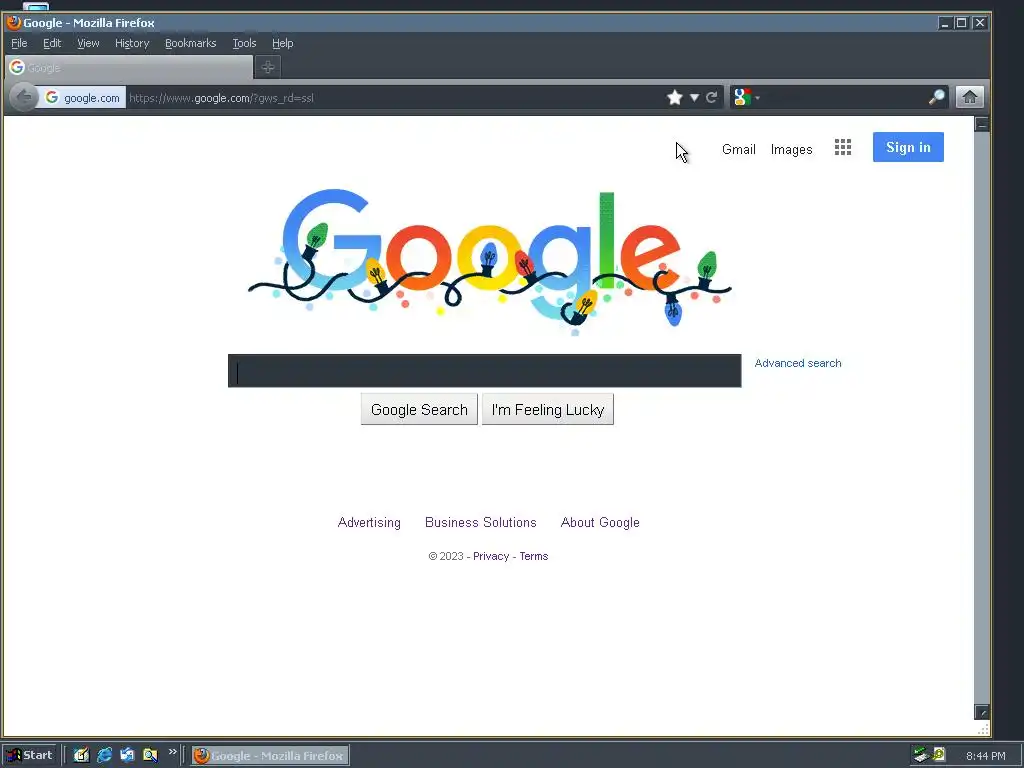Open the Tools menu

[244, 43]
